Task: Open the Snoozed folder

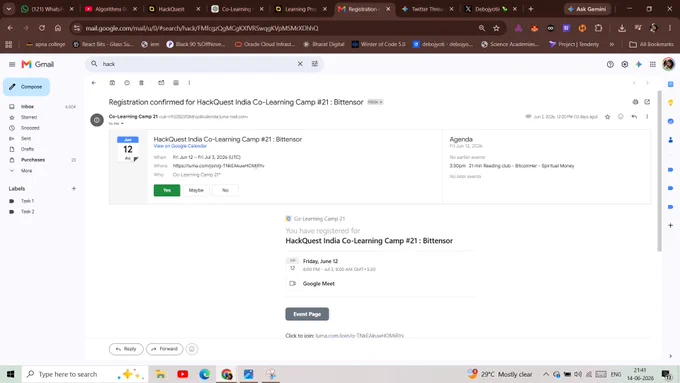Action: (x=30, y=128)
